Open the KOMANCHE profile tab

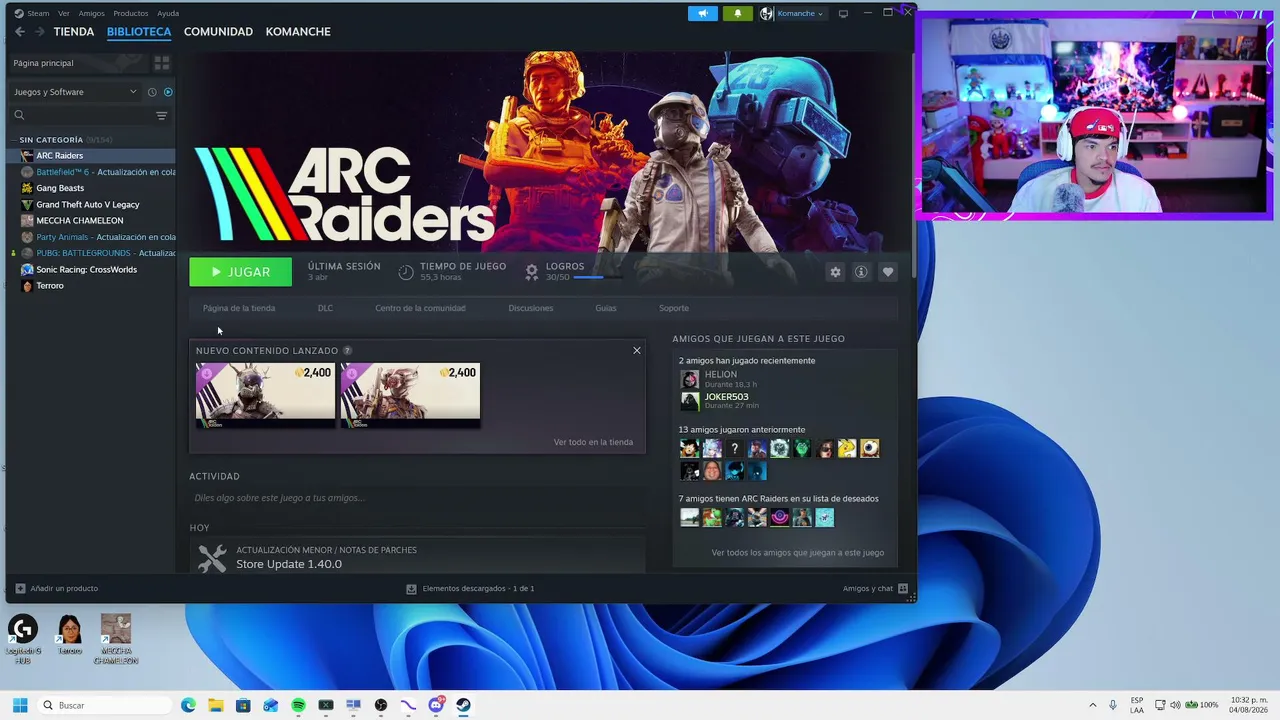[298, 32]
